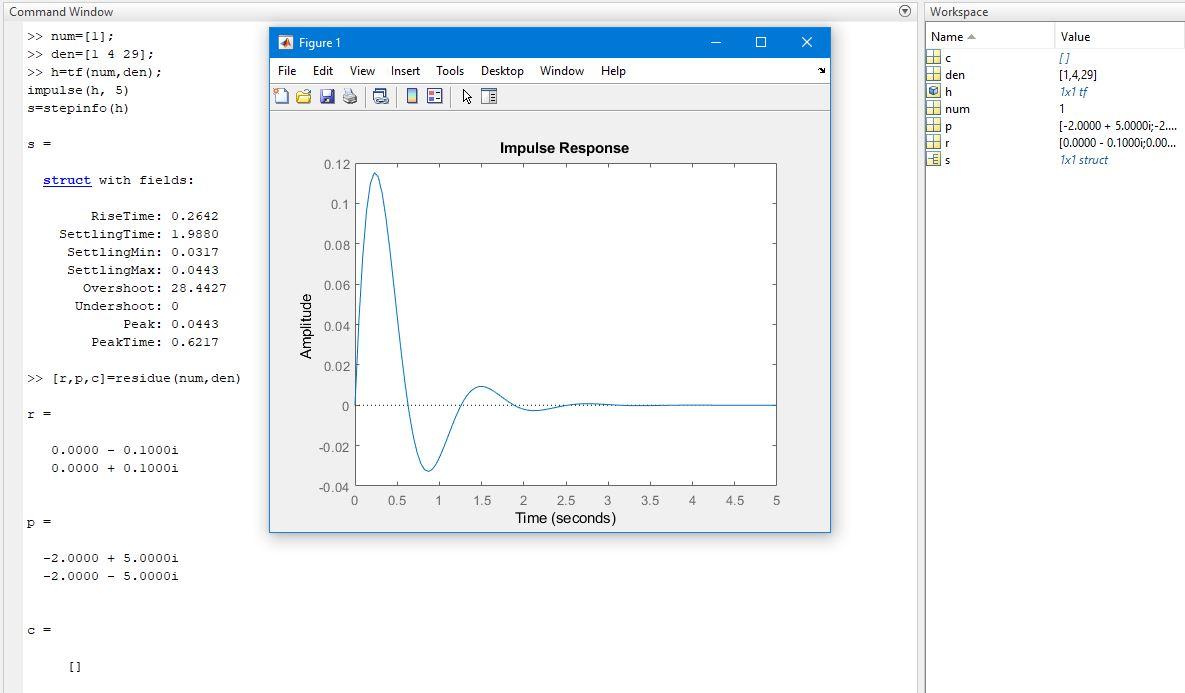
Task: Open the Edit menu in Figure 1
Action: tap(323, 71)
